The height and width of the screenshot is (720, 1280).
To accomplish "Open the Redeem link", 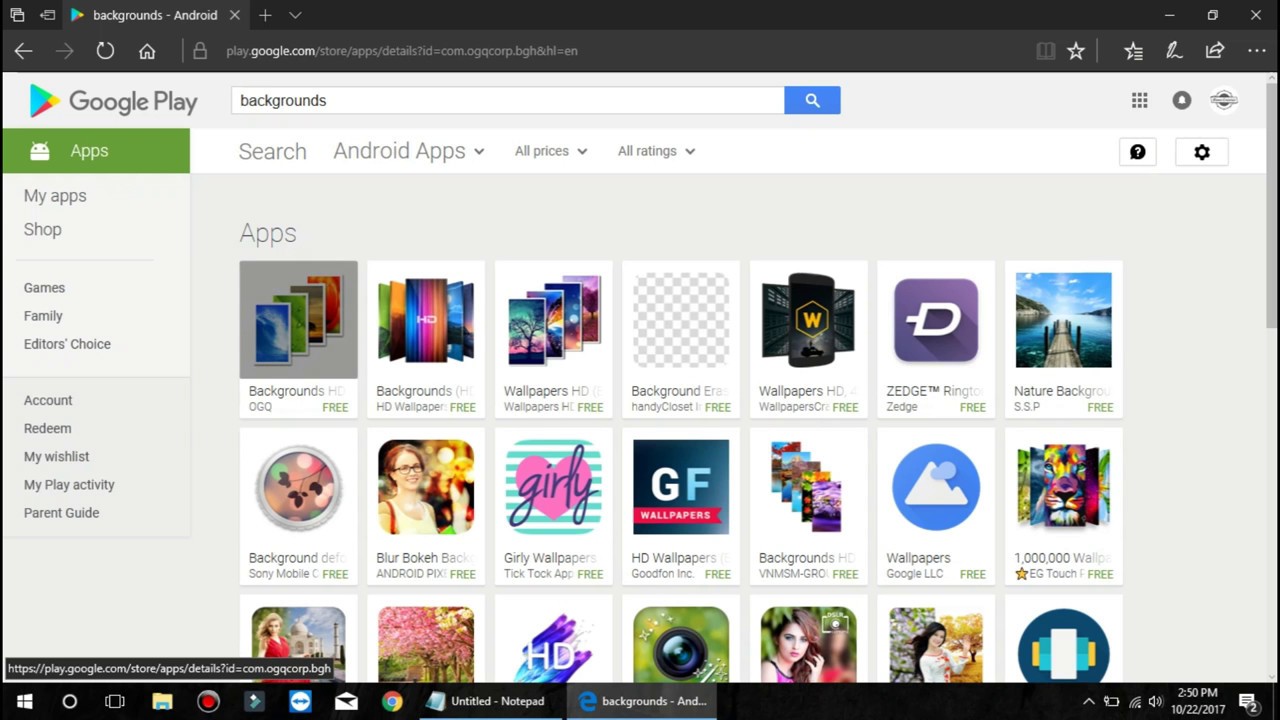I will (47, 428).
